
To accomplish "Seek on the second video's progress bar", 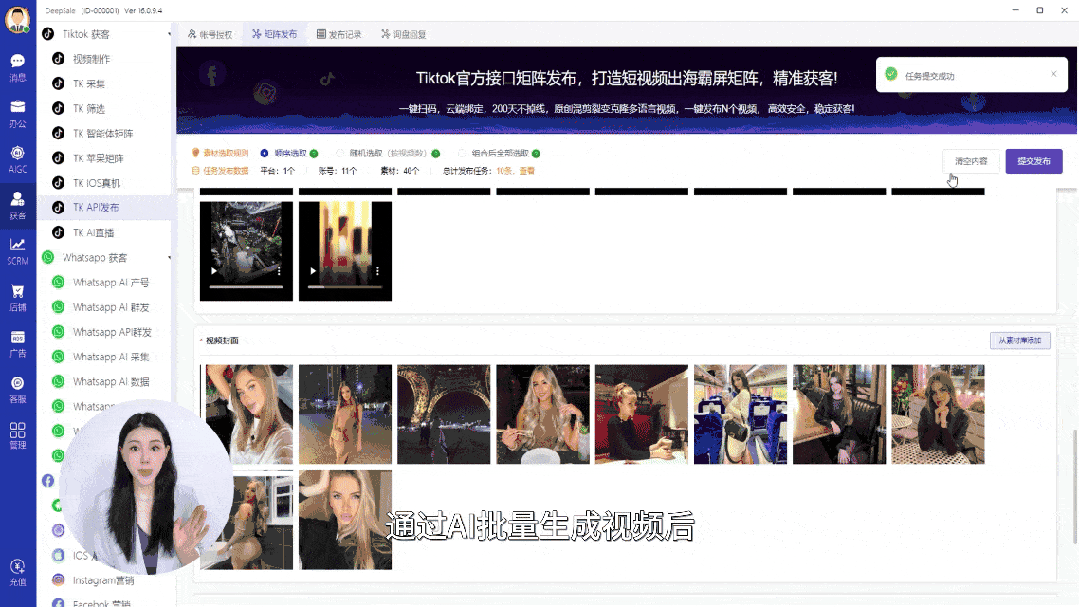I will [345, 286].
